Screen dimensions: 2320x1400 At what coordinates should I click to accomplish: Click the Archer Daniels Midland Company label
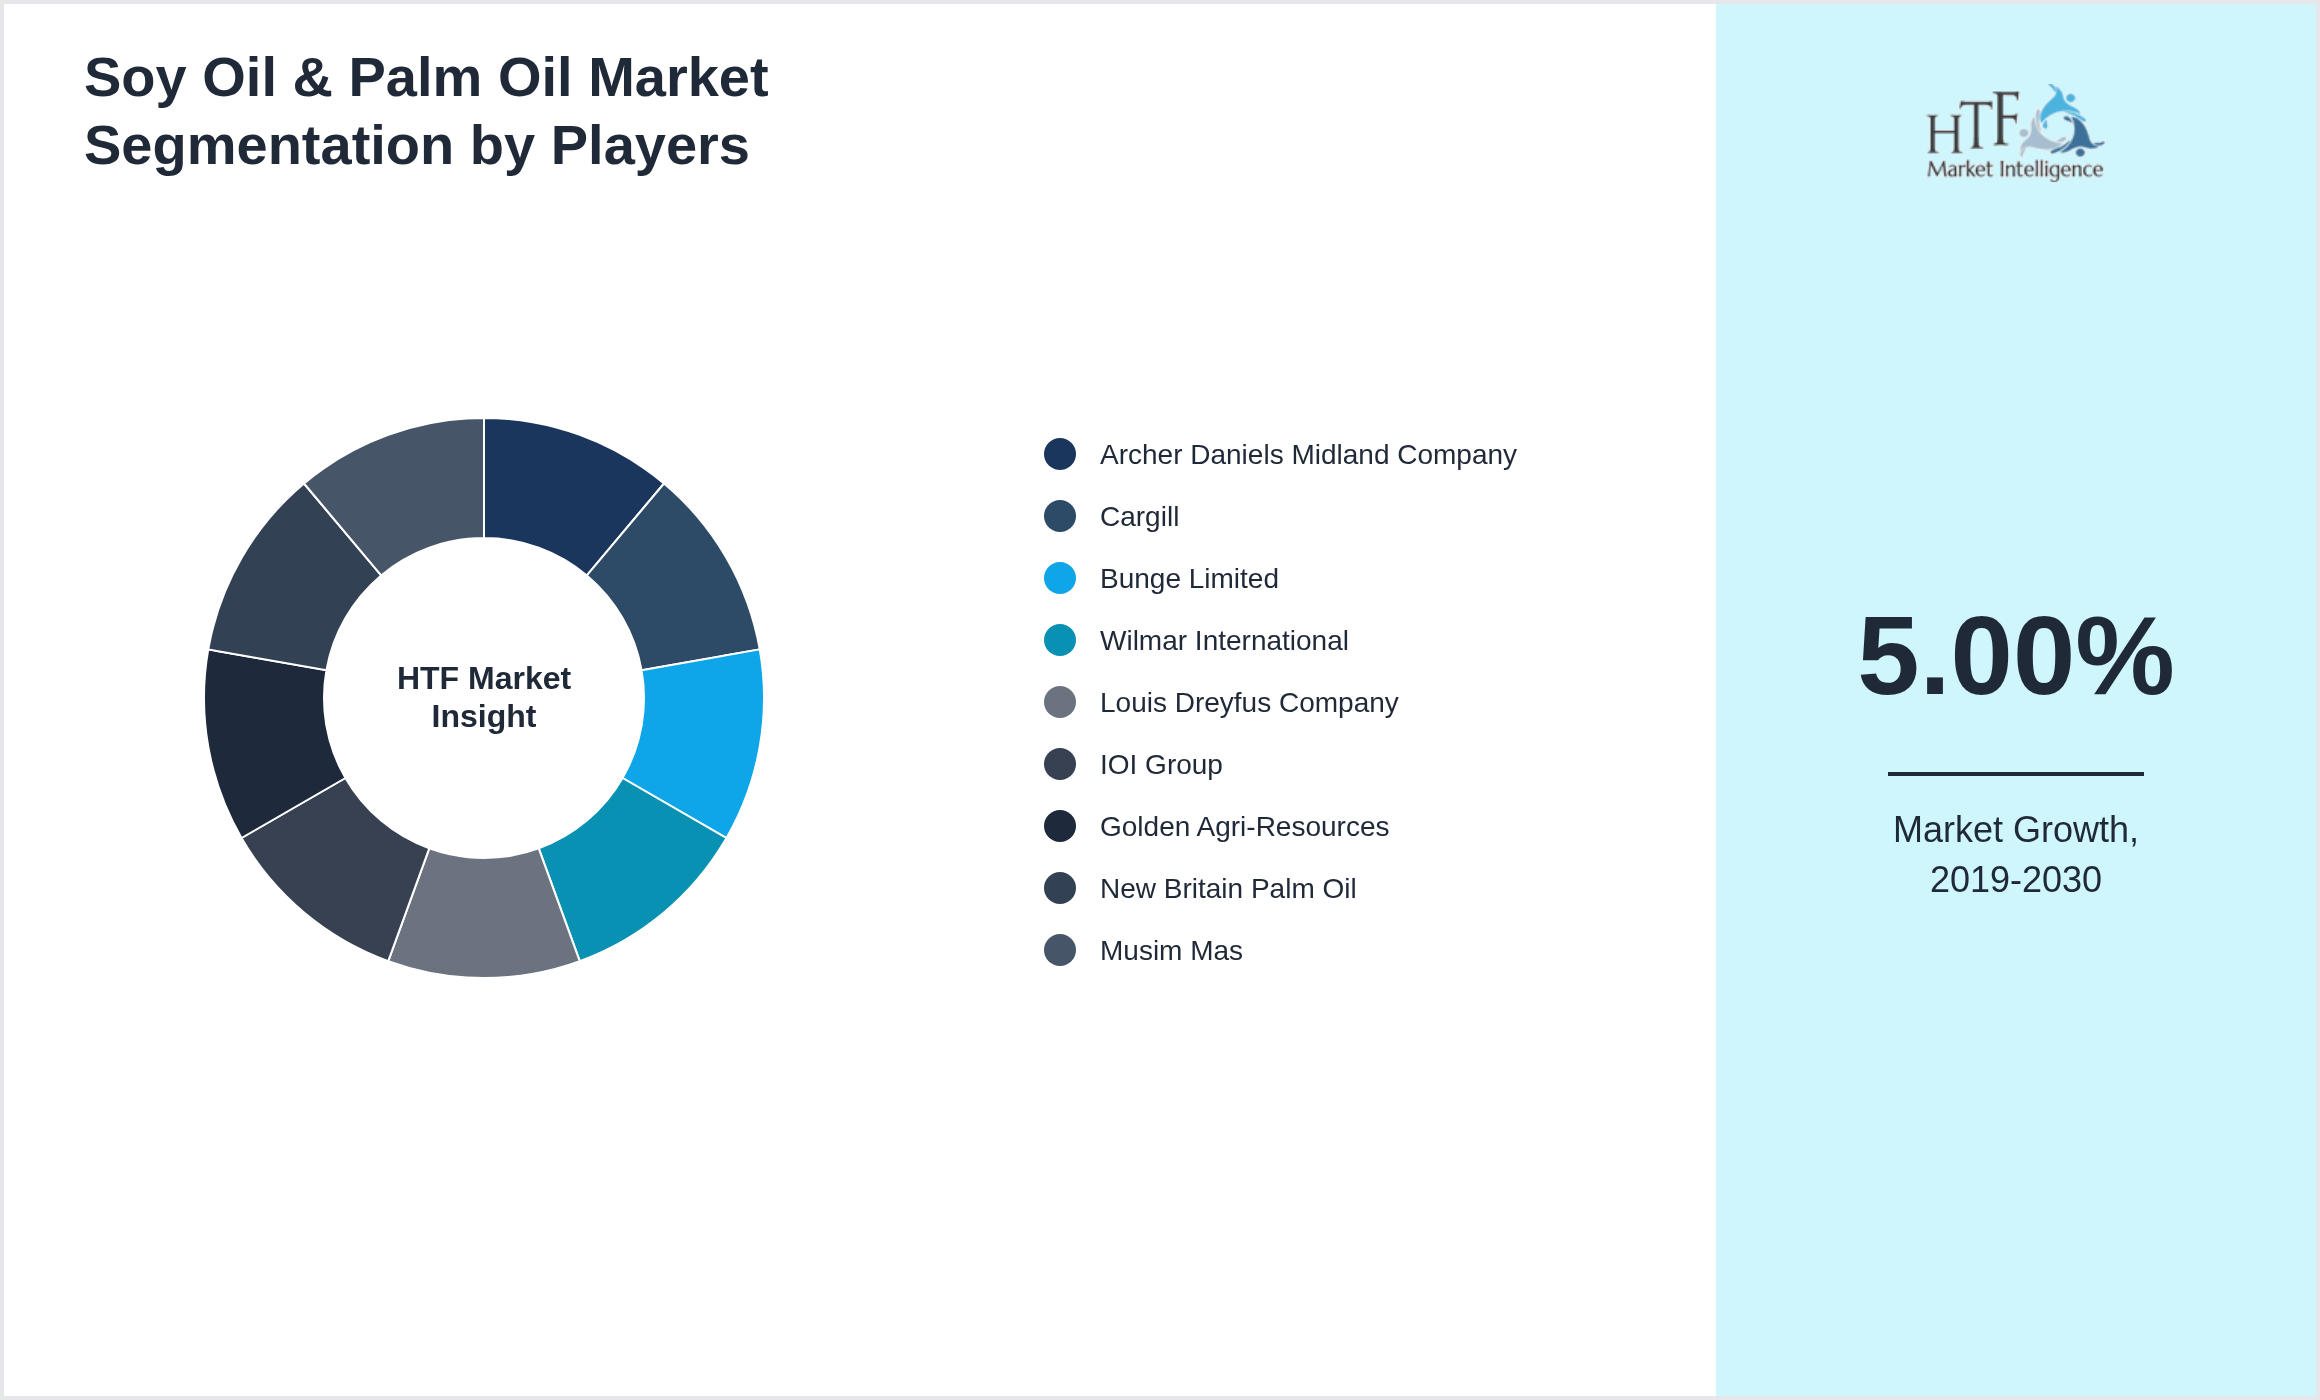pos(1308,455)
